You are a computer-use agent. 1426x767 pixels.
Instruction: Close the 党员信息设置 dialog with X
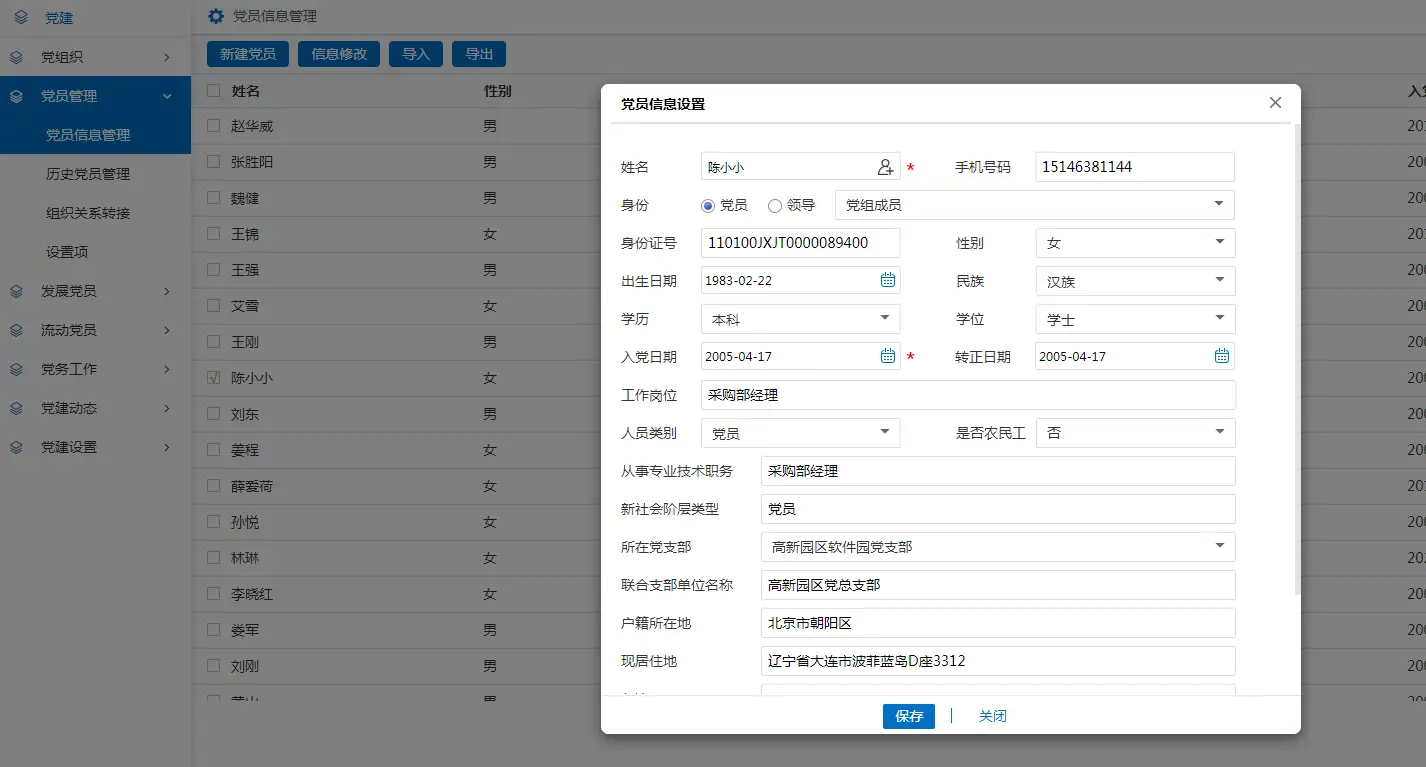[x=1275, y=103]
